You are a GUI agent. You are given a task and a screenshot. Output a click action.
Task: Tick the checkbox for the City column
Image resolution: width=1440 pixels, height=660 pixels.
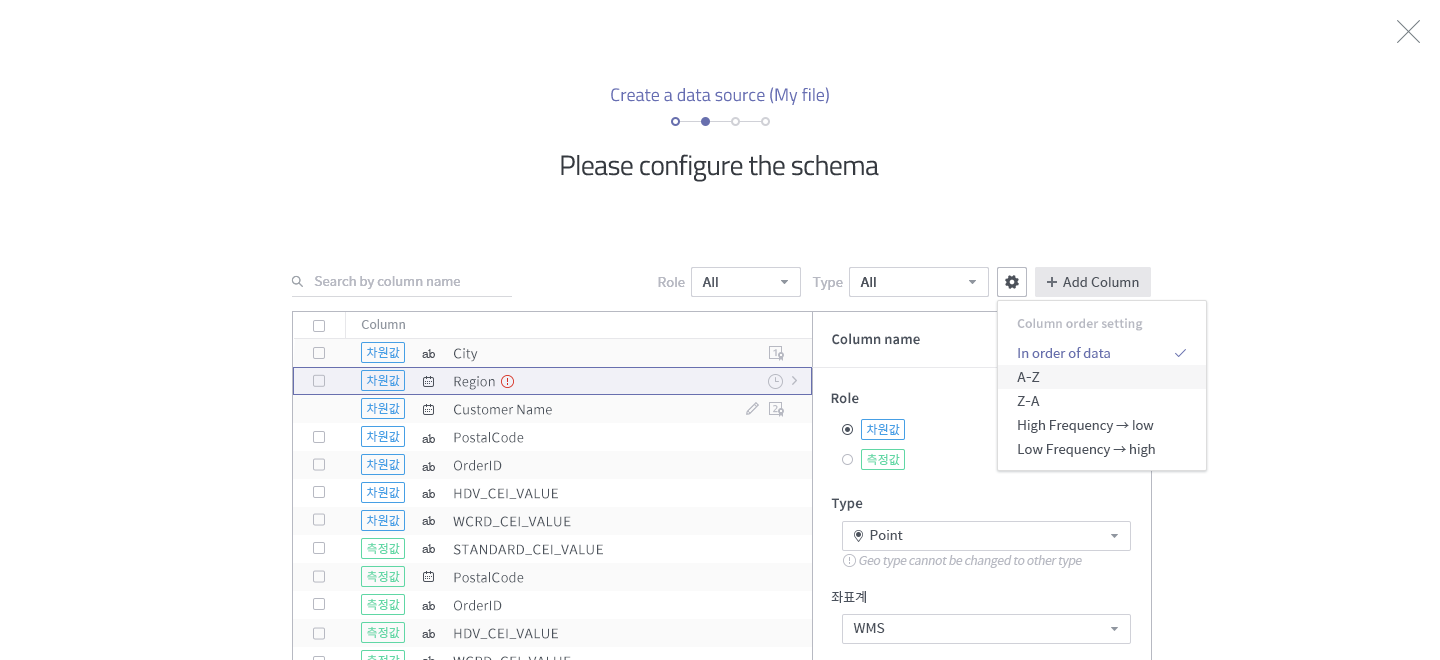[x=319, y=353]
